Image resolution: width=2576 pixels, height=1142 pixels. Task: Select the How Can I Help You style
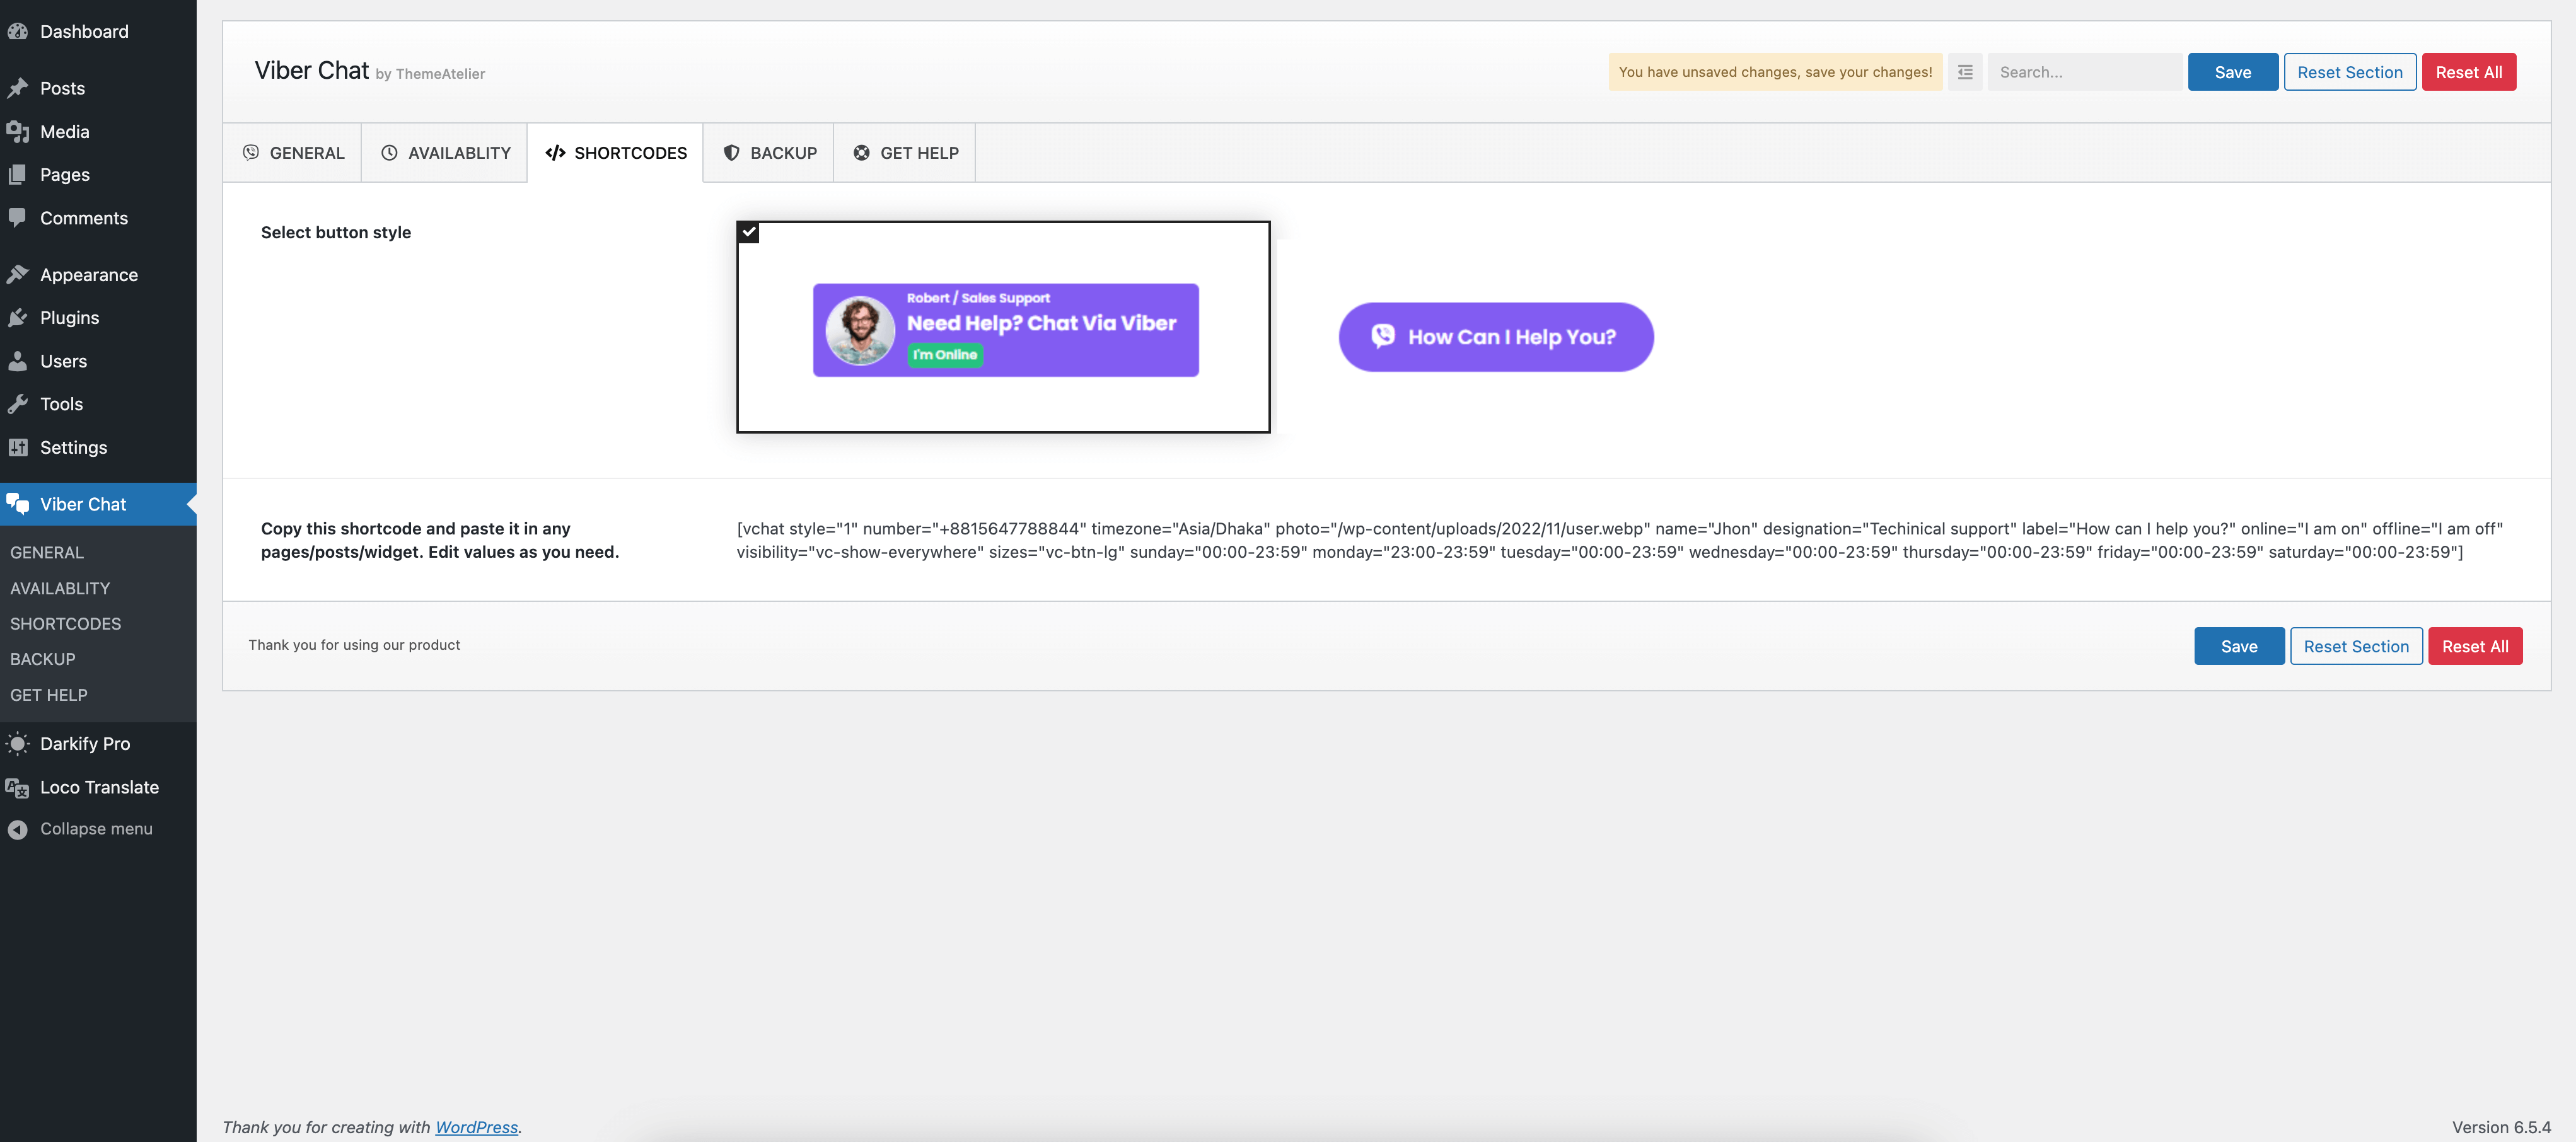point(1496,337)
